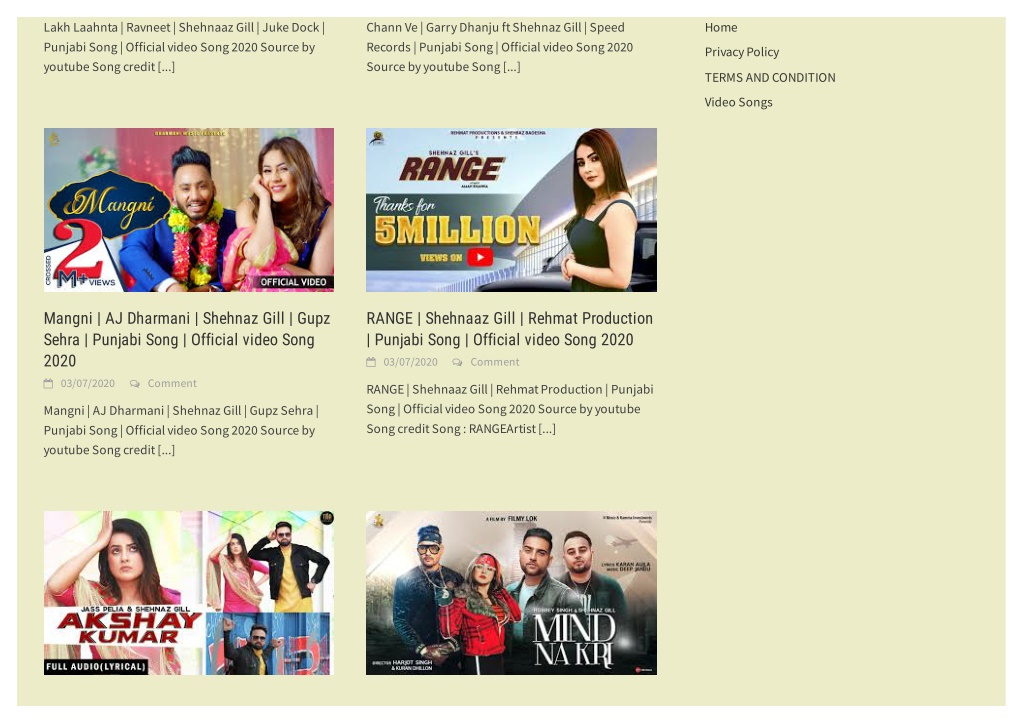Open the Mangni video thumbnail
This screenshot has height=723, width=1024.
(189, 210)
